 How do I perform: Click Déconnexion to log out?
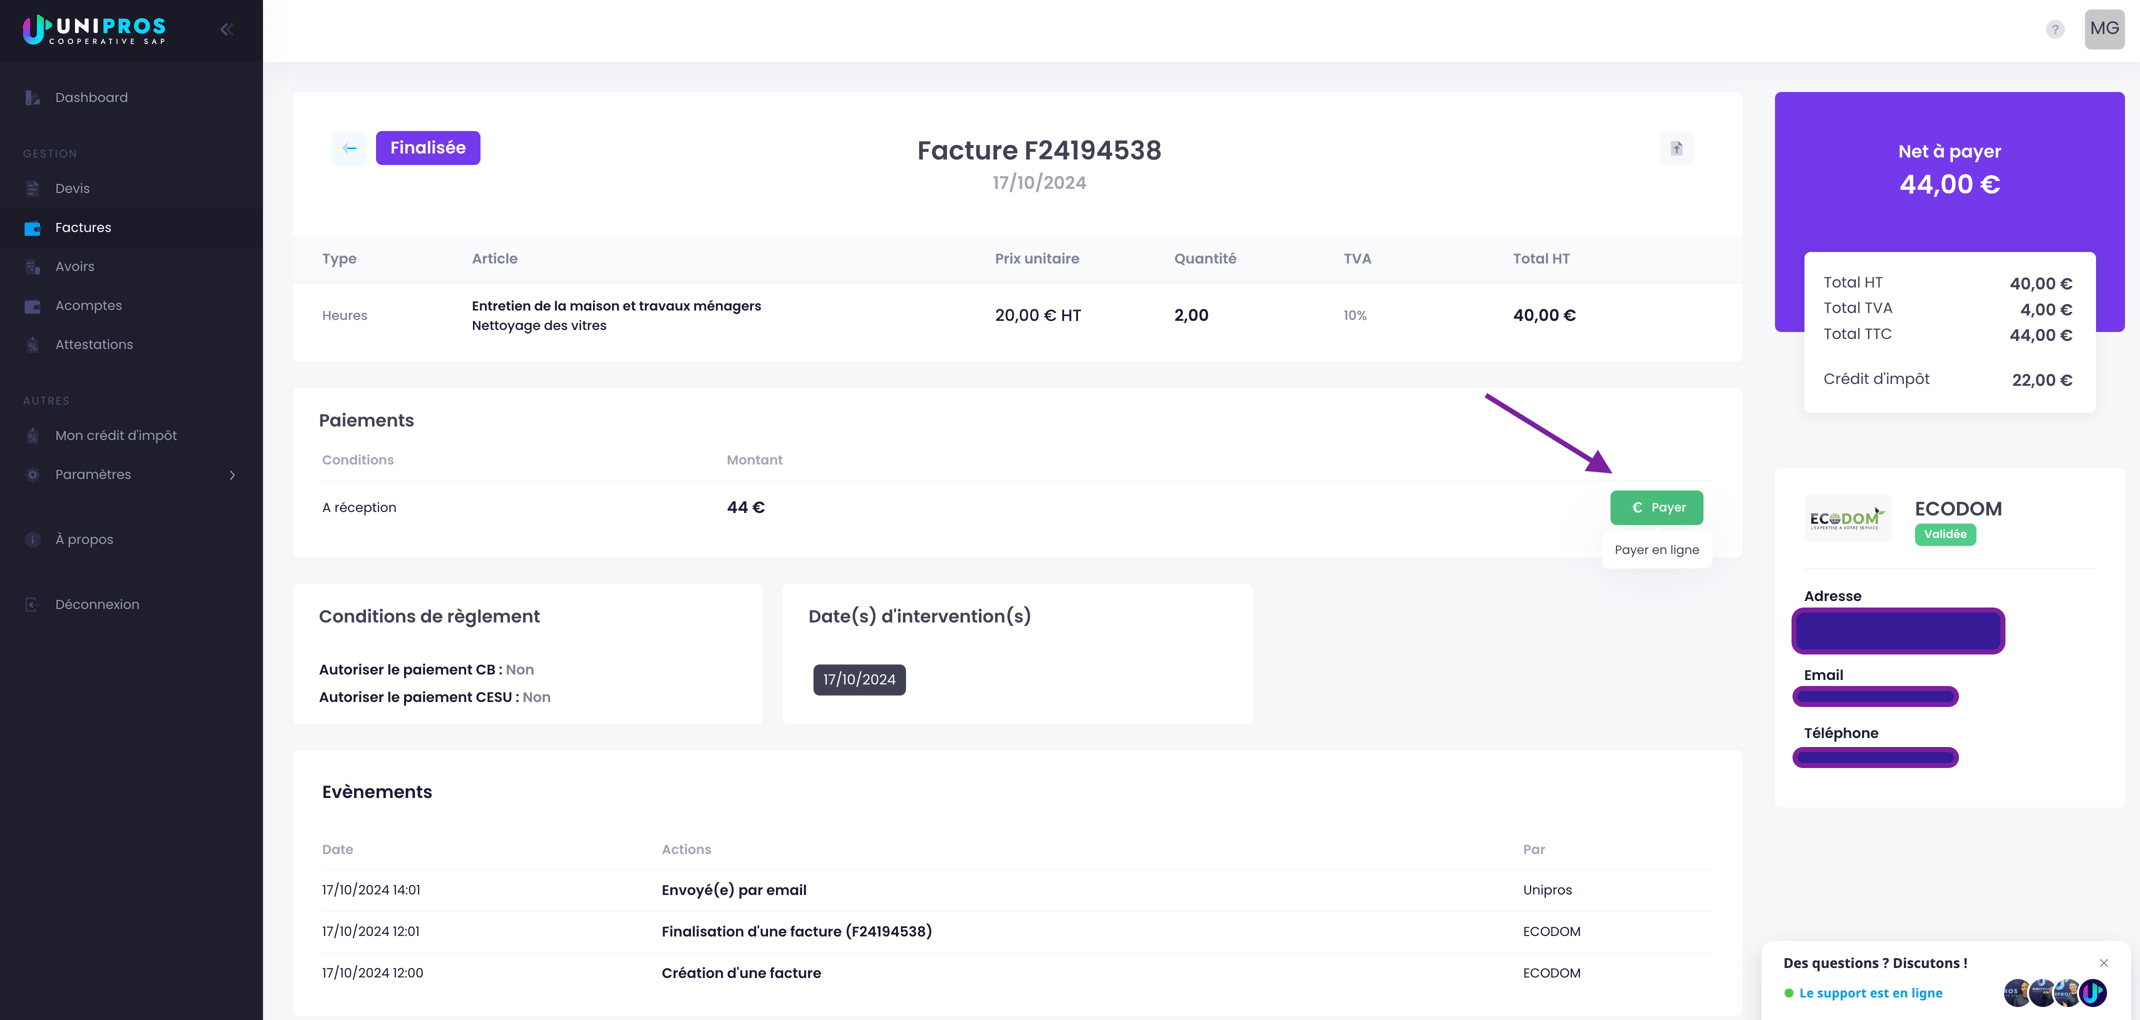97,605
